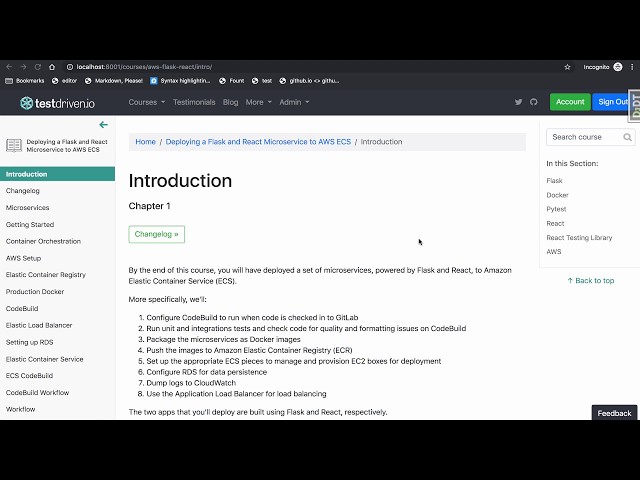Jump to the Flask section
The height and width of the screenshot is (480, 640).
(x=554, y=180)
